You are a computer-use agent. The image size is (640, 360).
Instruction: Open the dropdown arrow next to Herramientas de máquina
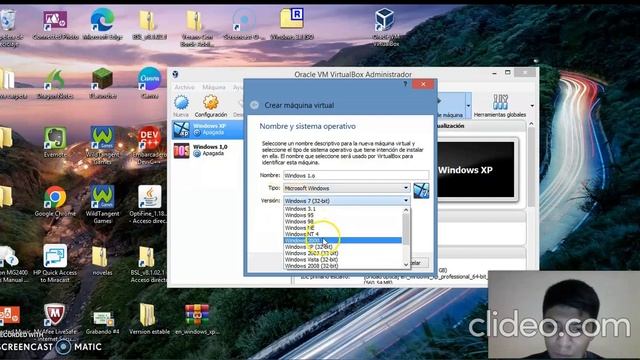point(468,106)
